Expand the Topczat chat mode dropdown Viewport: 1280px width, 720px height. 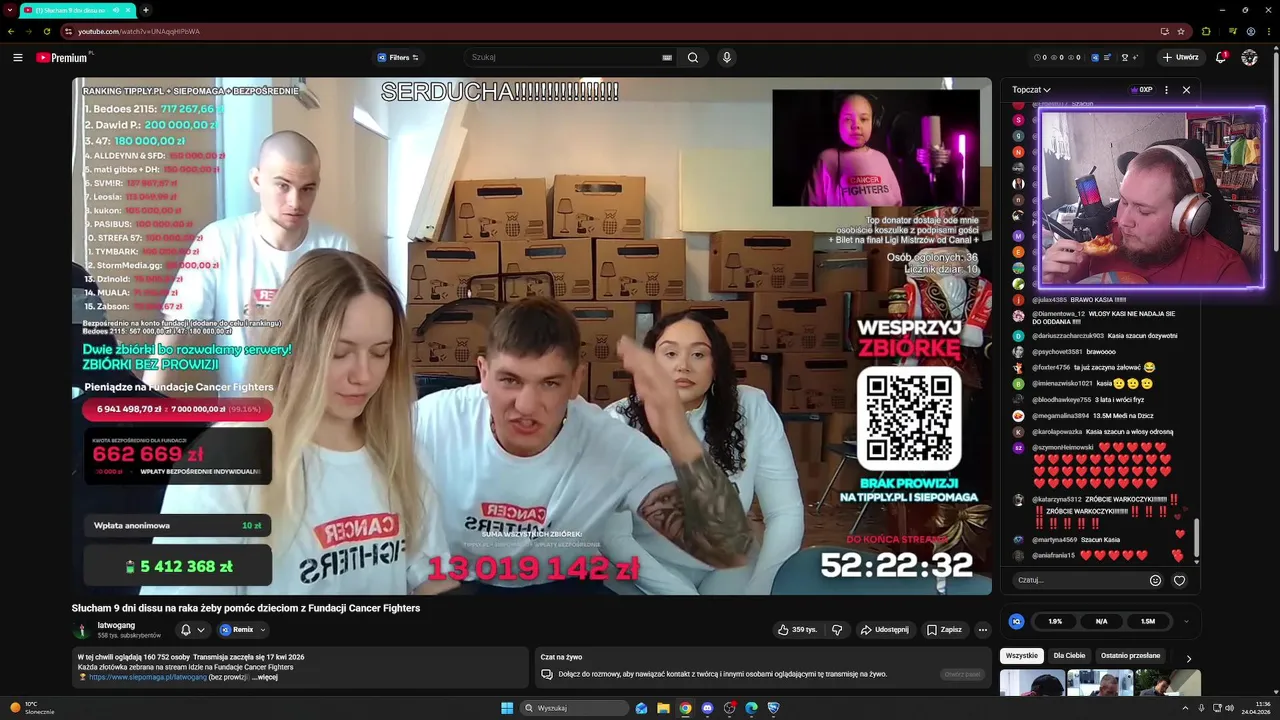tap(1031, 89)
